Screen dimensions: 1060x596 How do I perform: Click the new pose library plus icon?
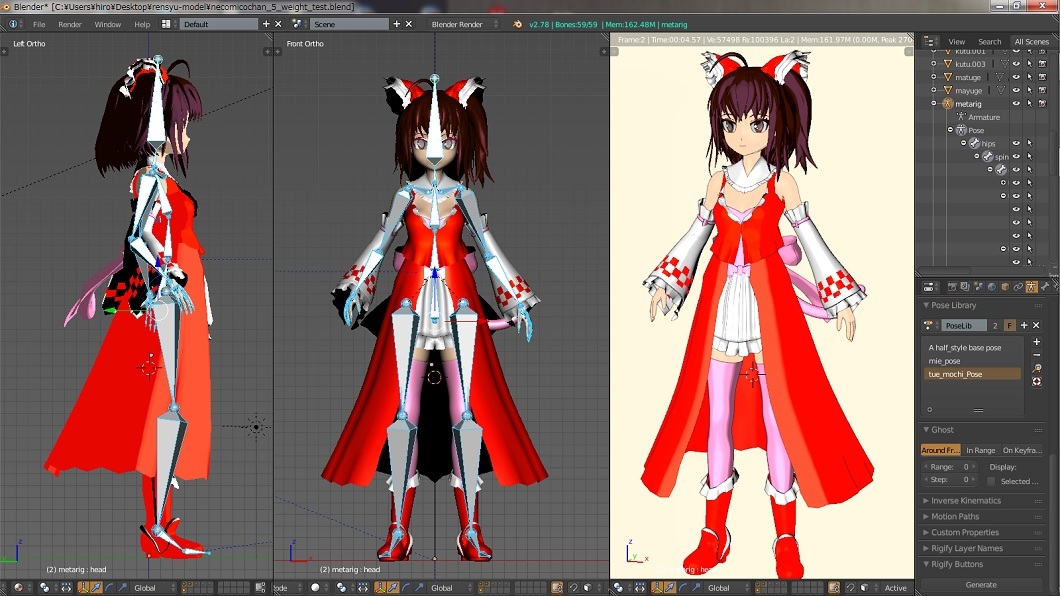[x=1023, y=326]
